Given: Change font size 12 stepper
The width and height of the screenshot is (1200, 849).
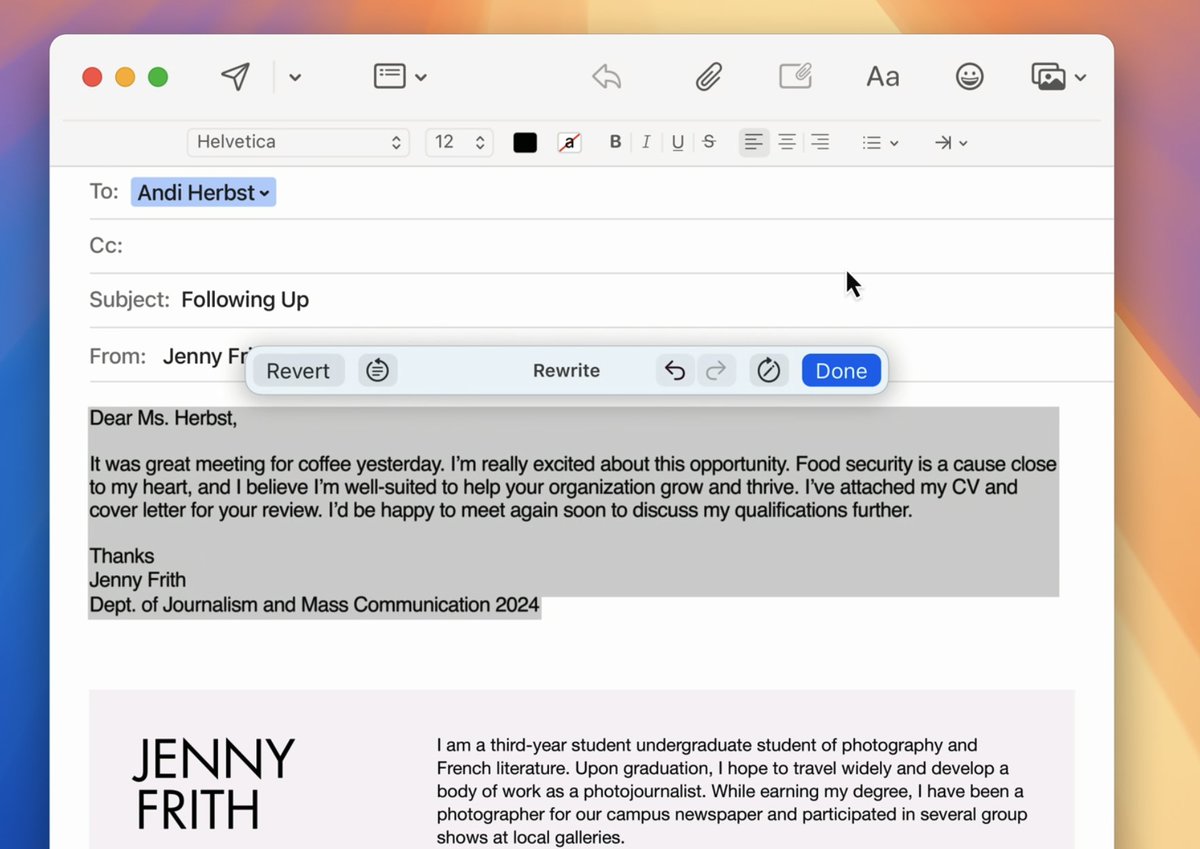Looking at the screenshot, I should 459,142.
